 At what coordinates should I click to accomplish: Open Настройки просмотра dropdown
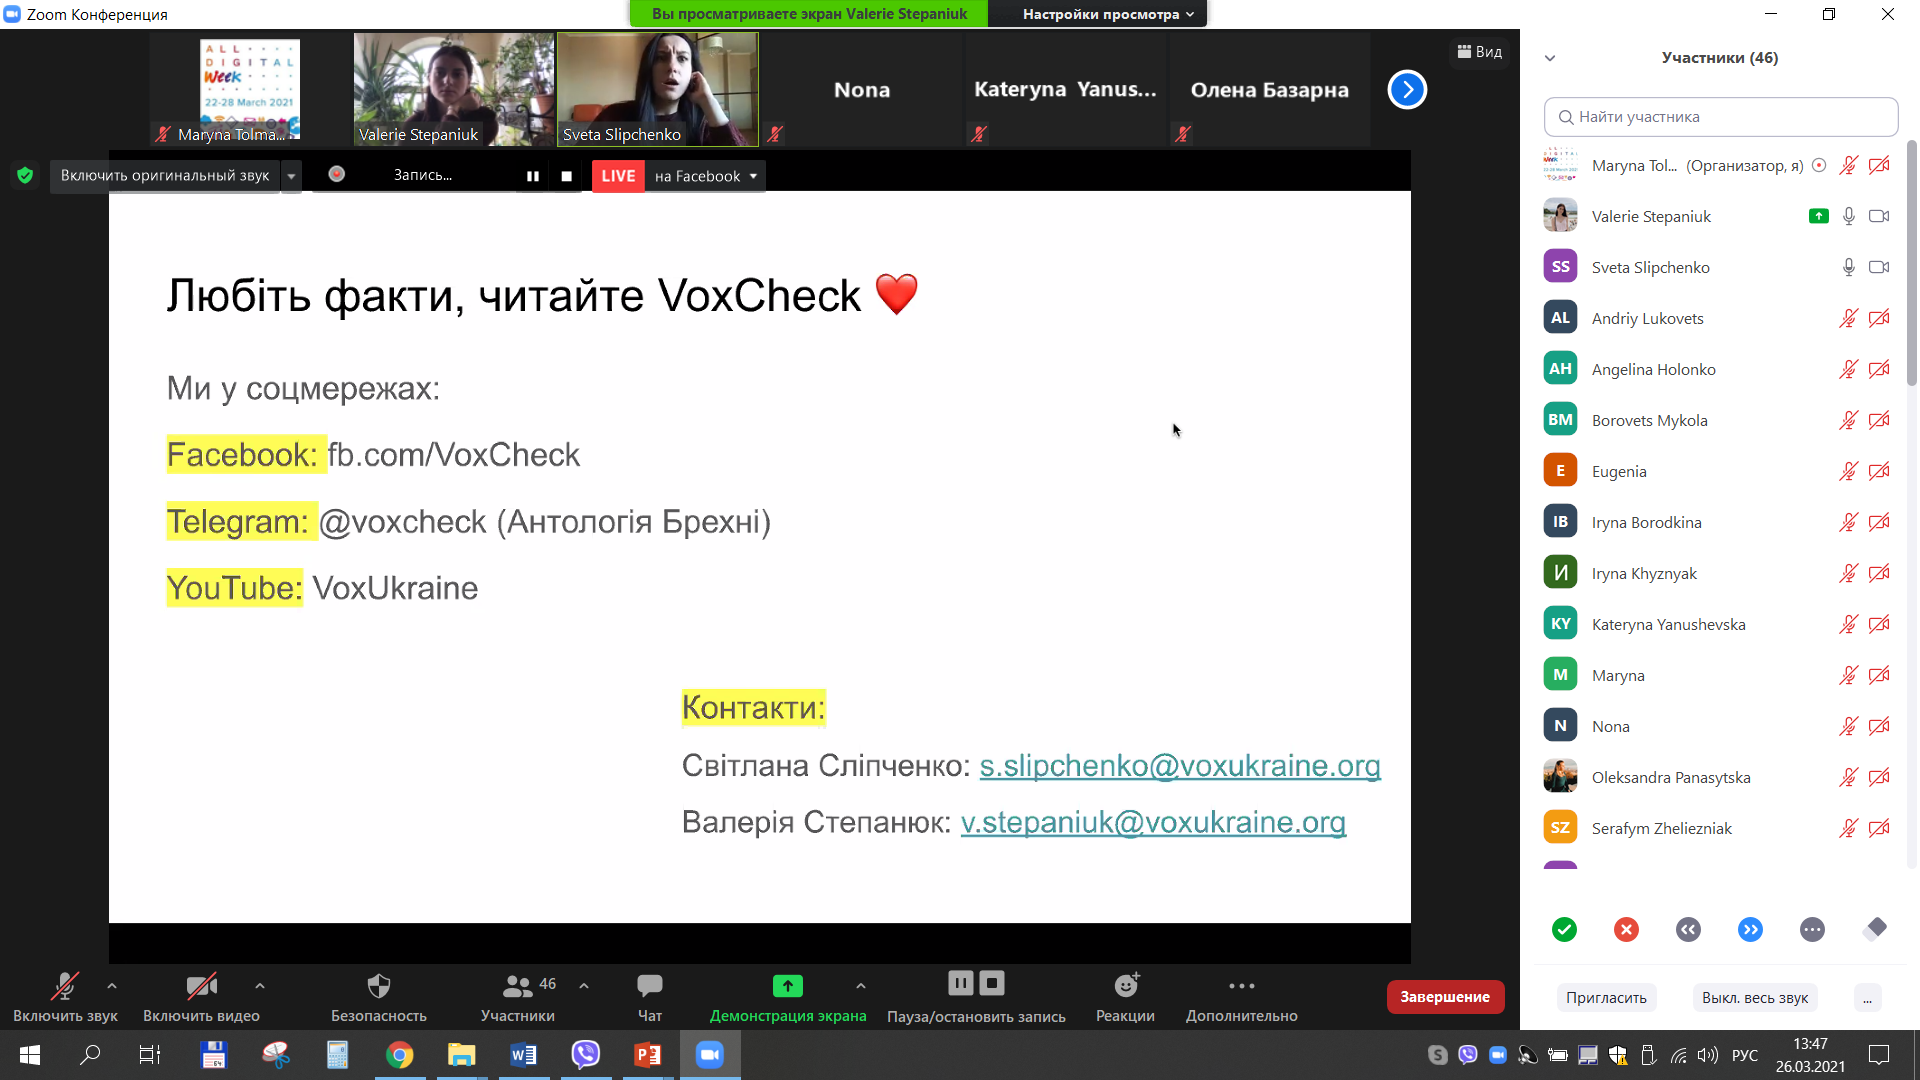pos(1107,14)
